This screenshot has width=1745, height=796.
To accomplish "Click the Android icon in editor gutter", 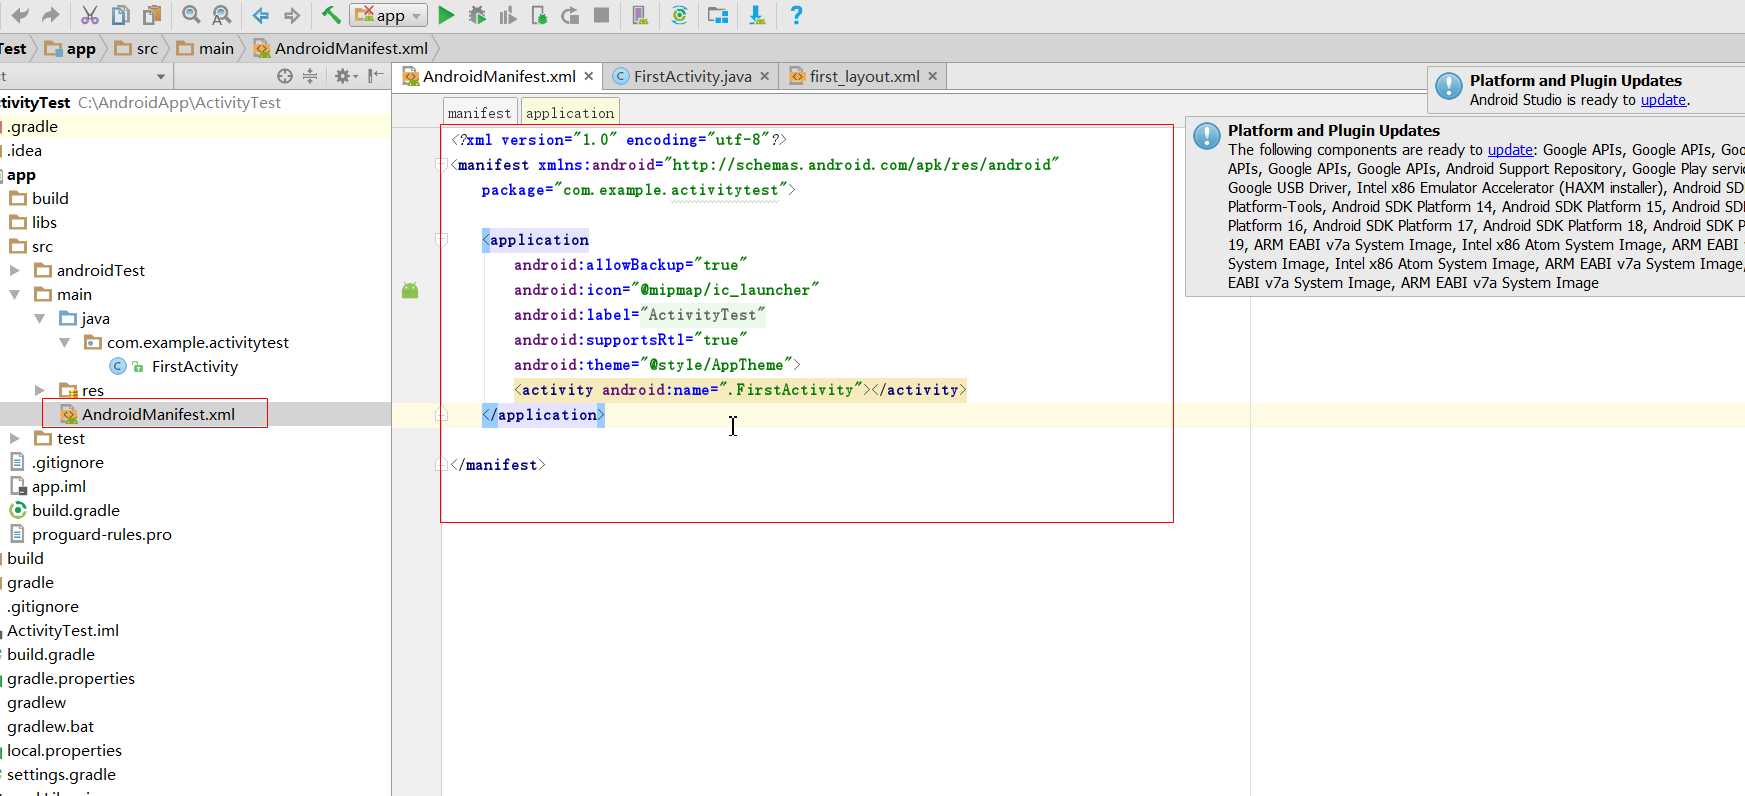I will coord(410,290).
